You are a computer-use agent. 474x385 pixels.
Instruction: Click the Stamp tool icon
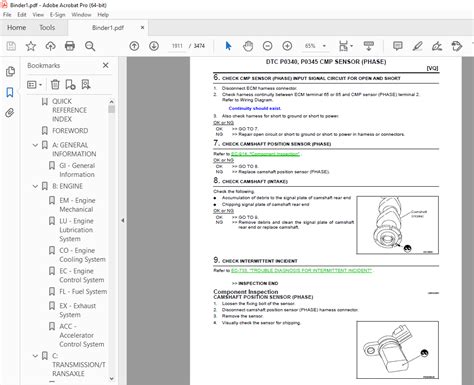(x=457, y=46)
